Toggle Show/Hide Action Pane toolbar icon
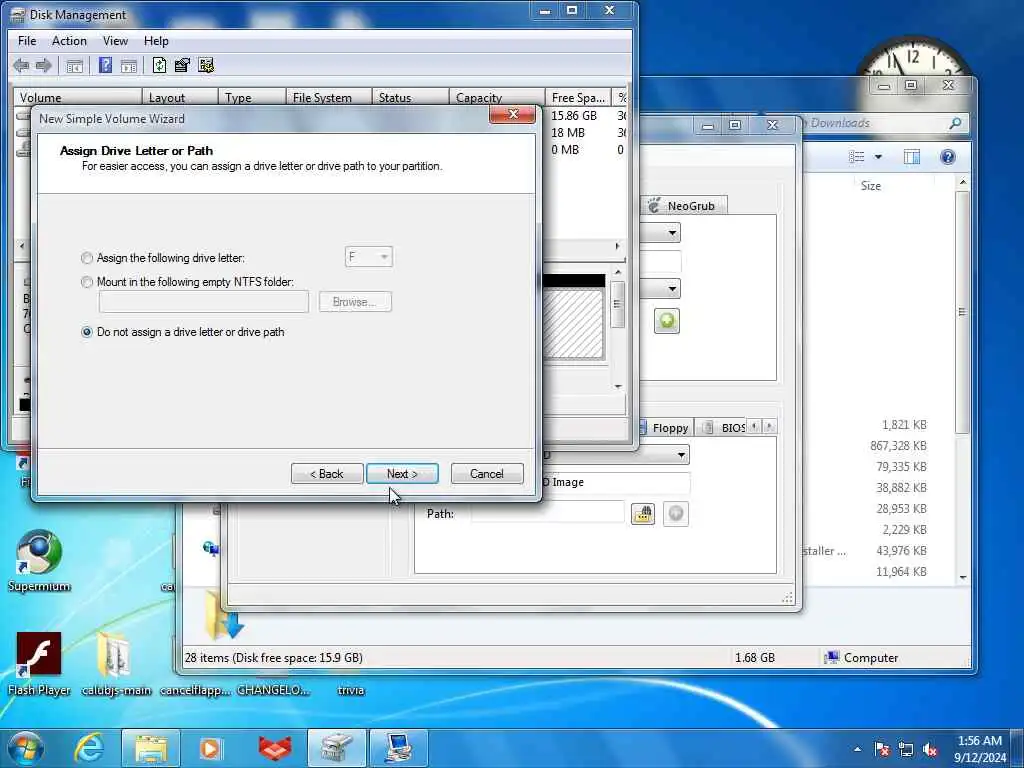 point(129,65)
